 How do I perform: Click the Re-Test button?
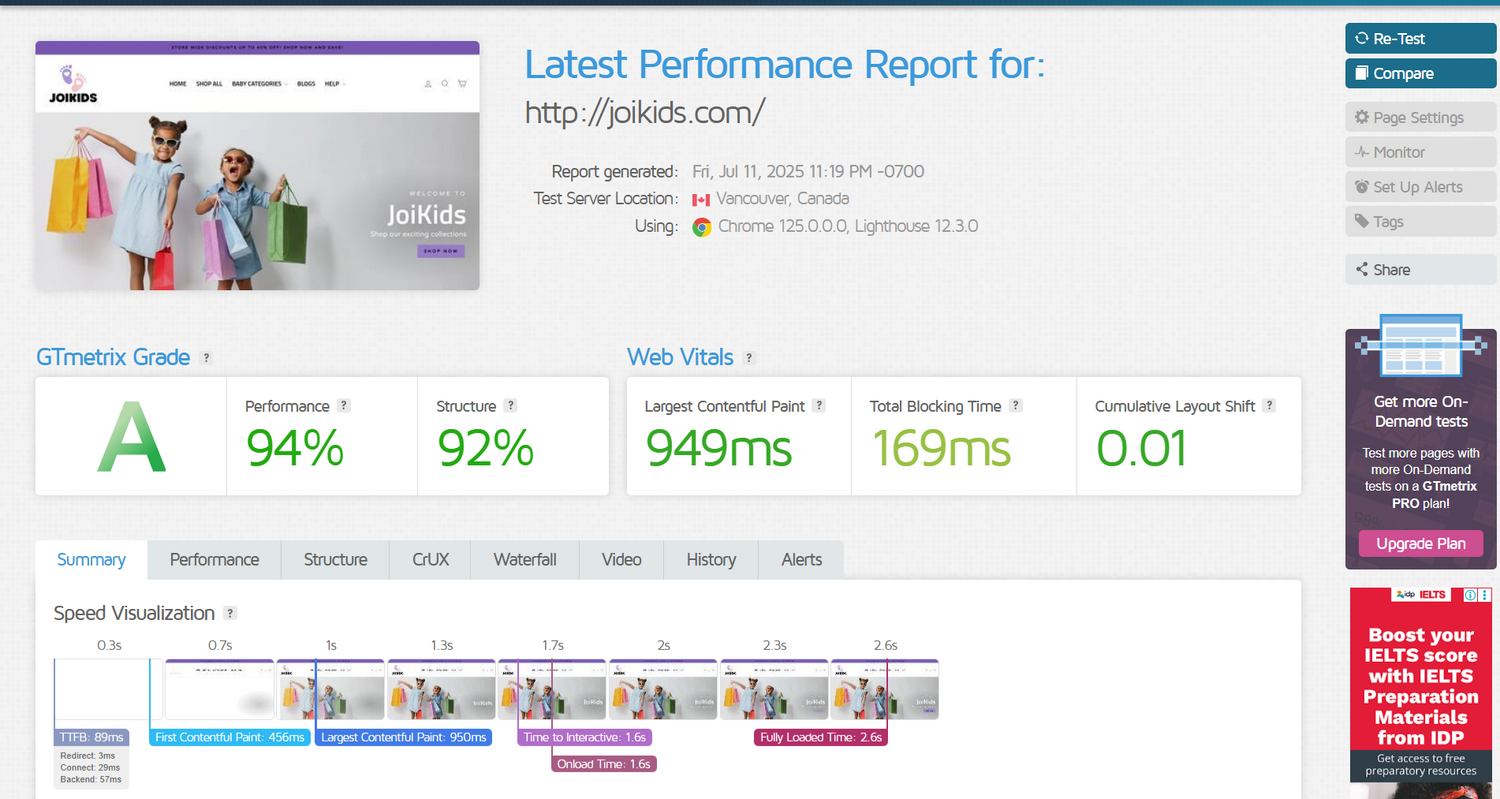1420,38
